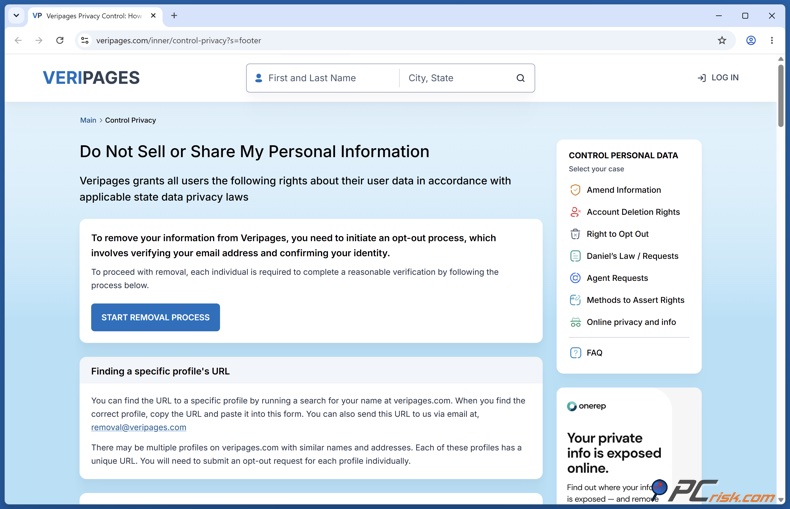Image resolution: width=790 pixels, height=509 pixels.
Task: Open Right to Opt Out
Action: (617, 234)
